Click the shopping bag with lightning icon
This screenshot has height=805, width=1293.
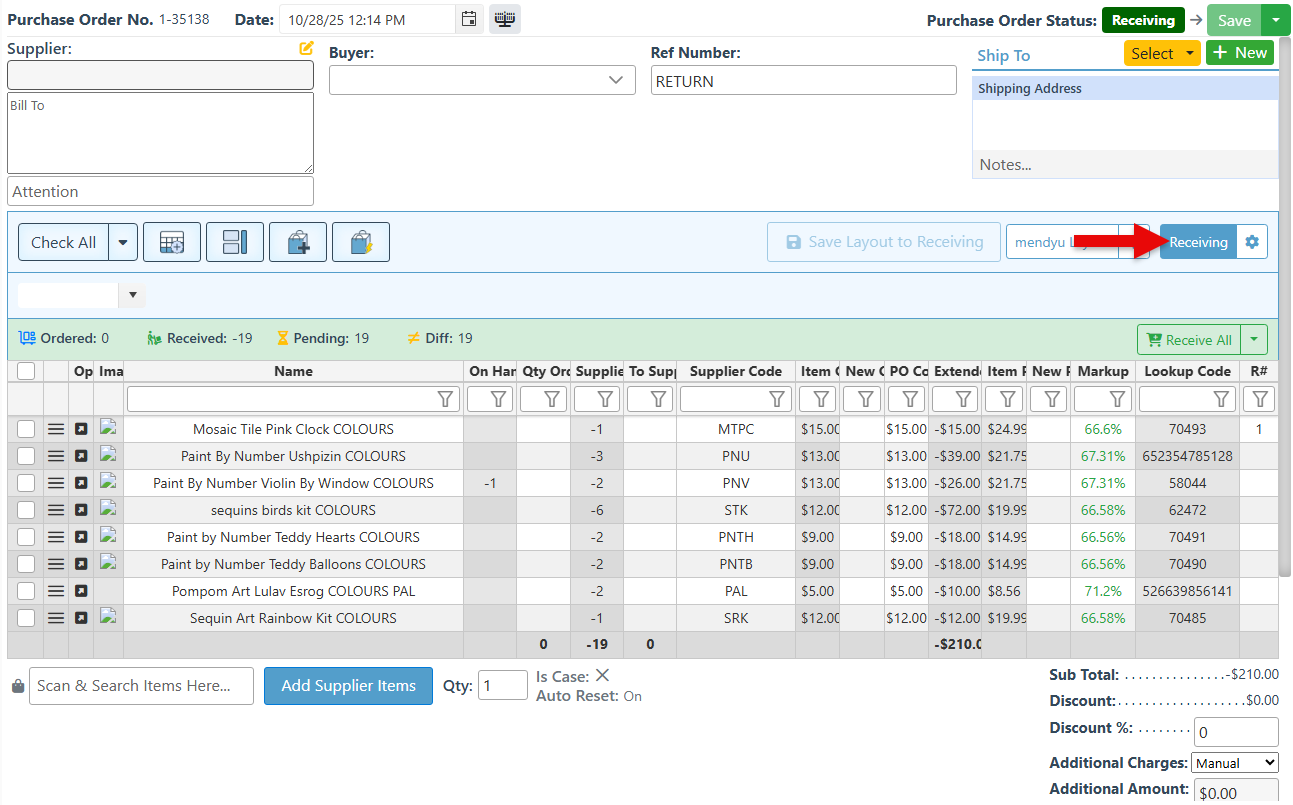tap(361, 242)
